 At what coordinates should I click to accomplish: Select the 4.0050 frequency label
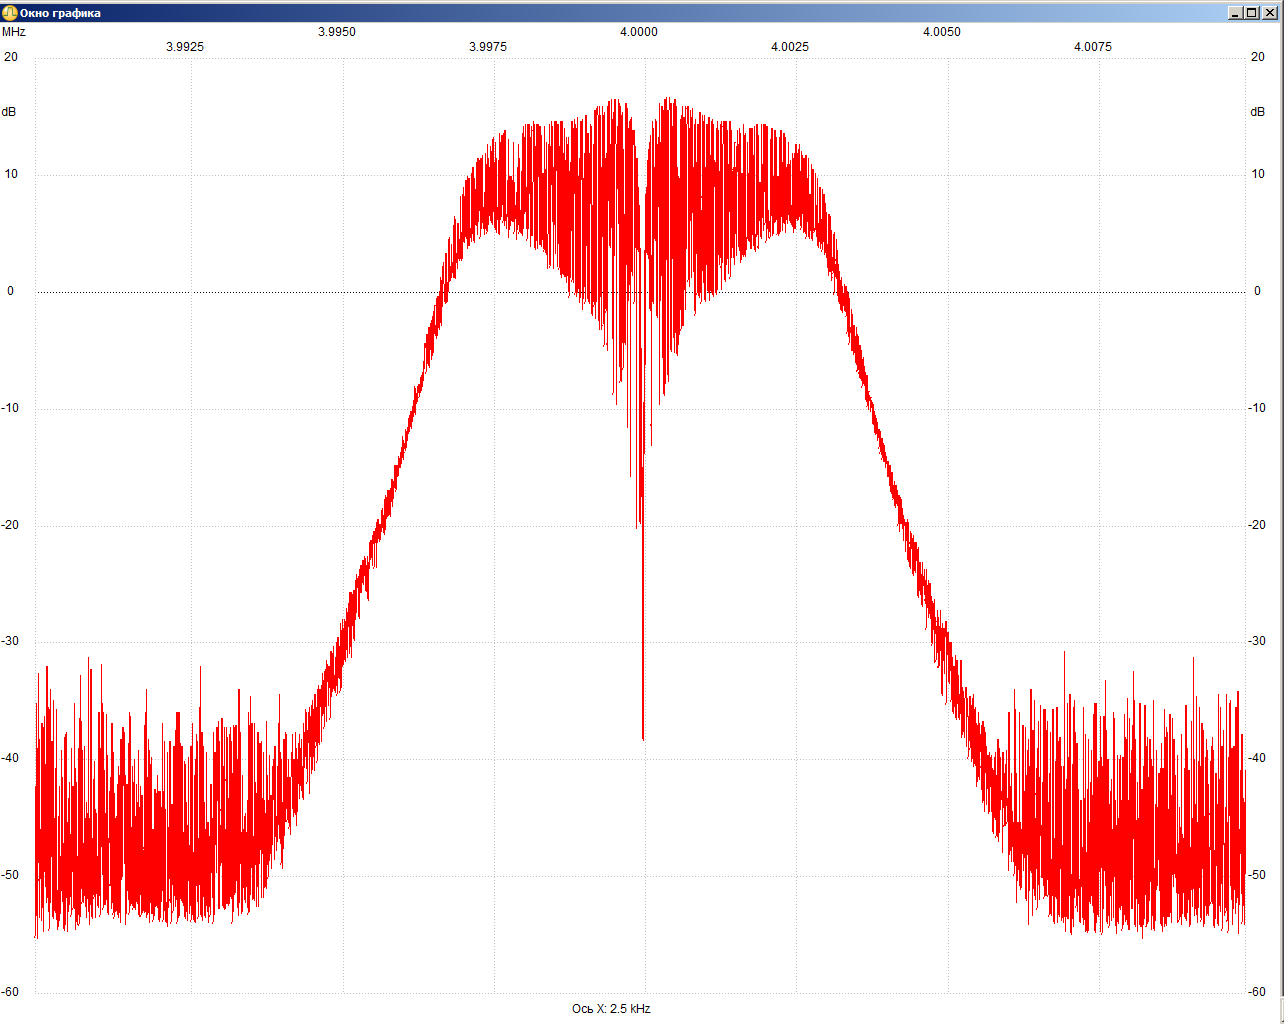coord(942,32)
